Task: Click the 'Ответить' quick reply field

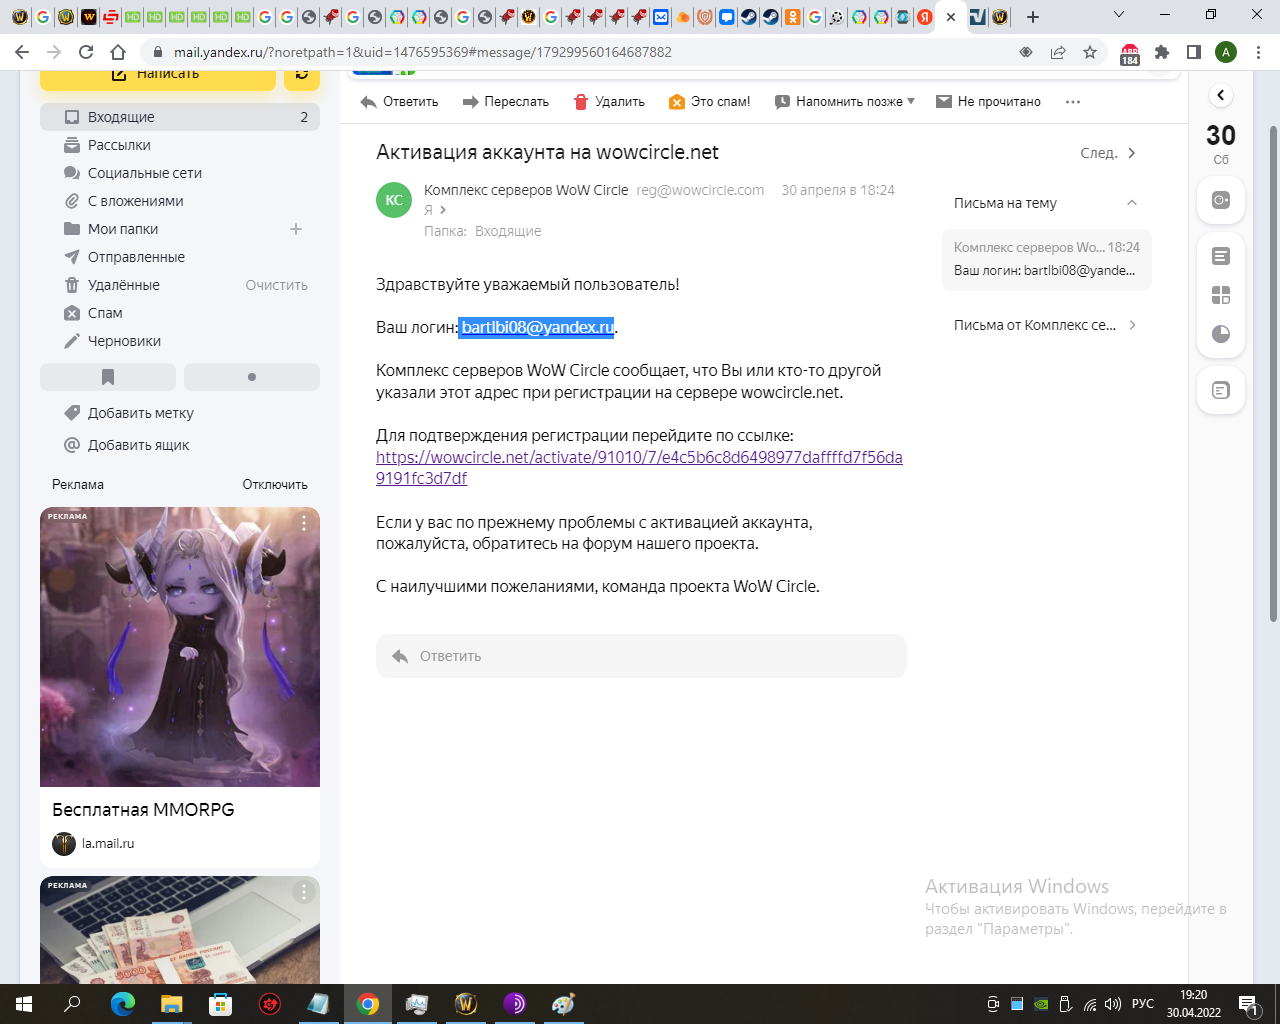Action: (x=641, y=656)
